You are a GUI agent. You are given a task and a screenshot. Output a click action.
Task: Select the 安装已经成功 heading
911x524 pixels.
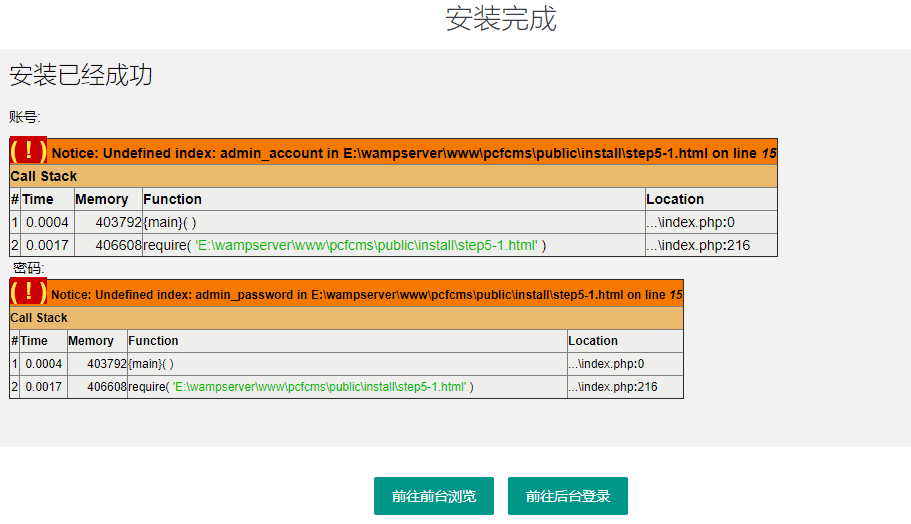pyautogui.click(x=81, y=75)
